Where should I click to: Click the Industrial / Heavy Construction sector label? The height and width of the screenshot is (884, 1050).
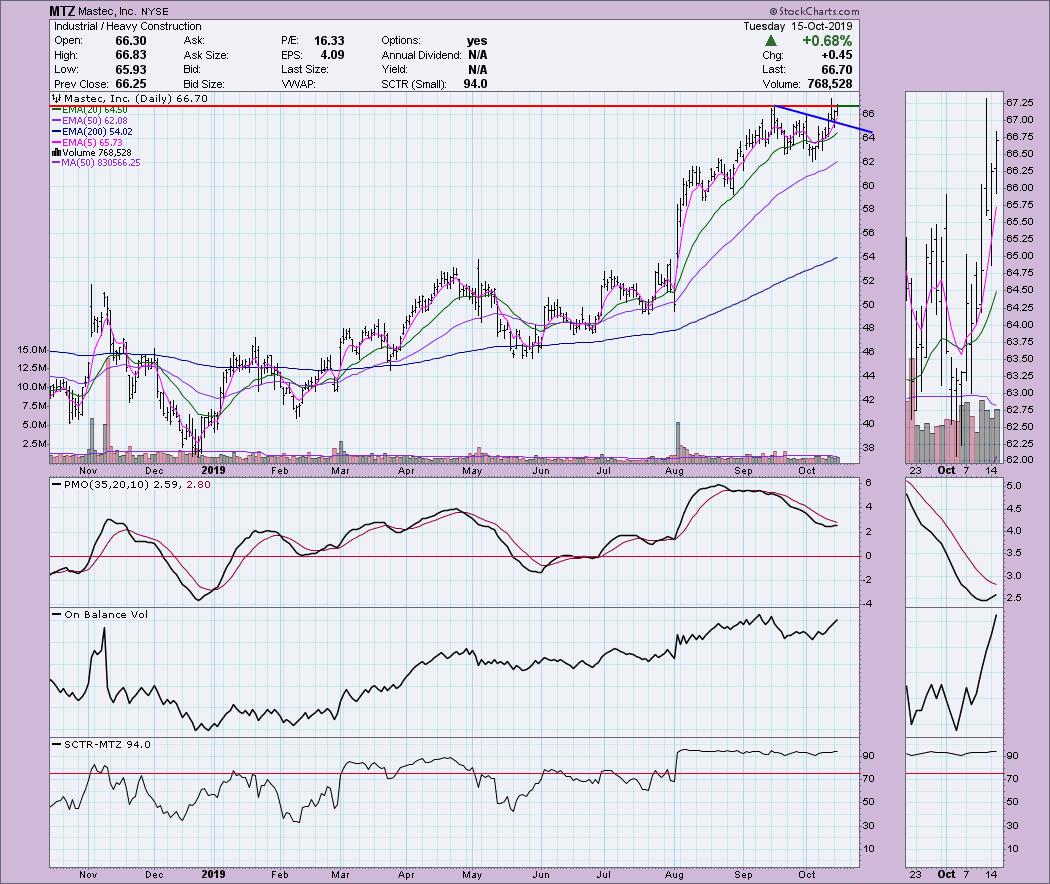tap(128, 26)
